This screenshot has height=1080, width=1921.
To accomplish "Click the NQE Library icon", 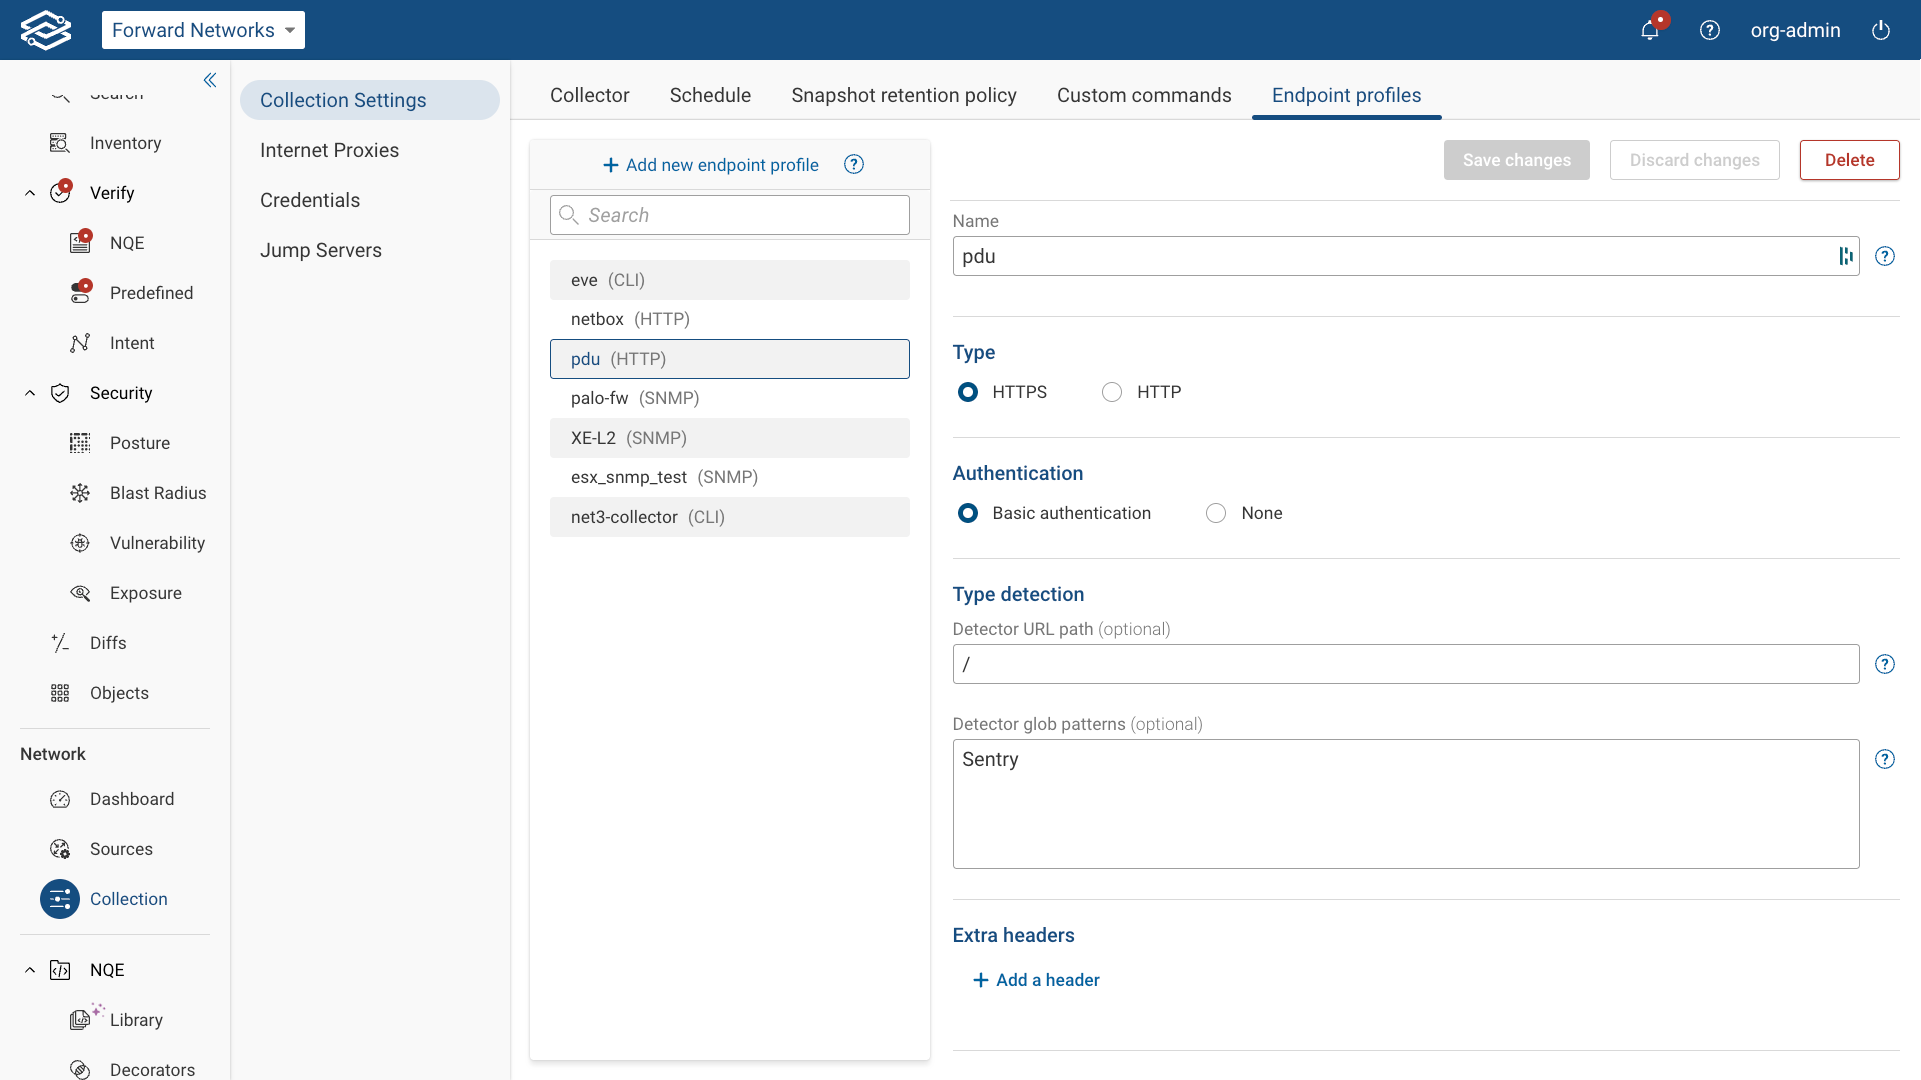I will (x=80, y=1018).
